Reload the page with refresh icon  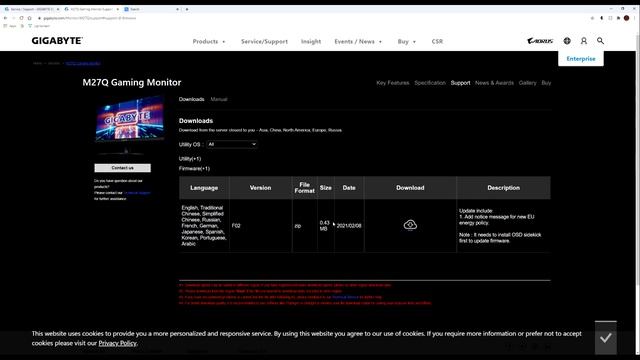[22, 18]
